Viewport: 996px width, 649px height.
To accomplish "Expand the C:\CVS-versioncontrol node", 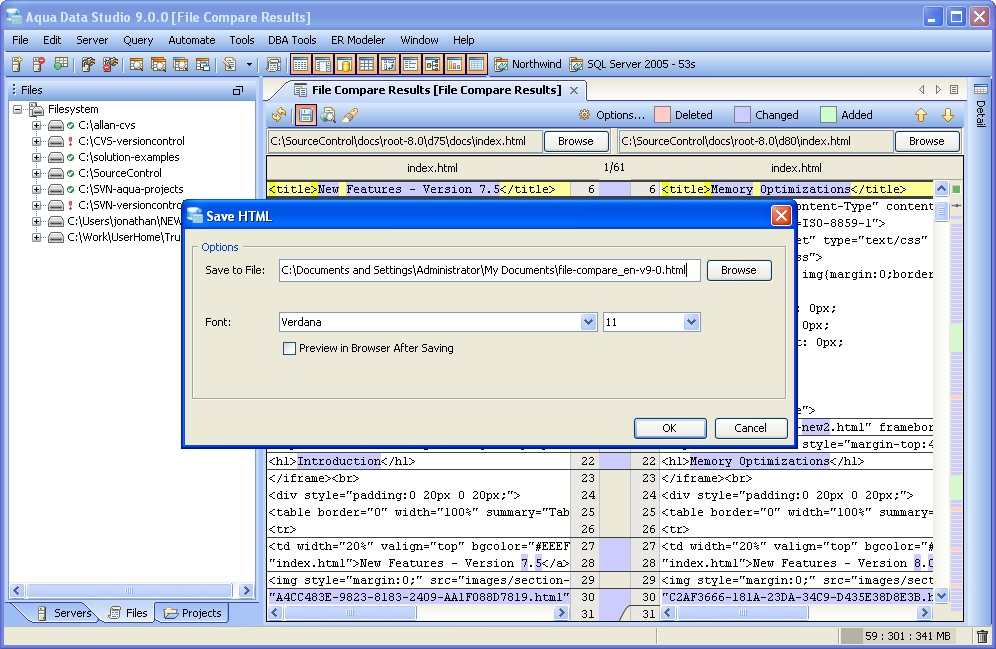I will pyautogui.click(x=37, y=141).
